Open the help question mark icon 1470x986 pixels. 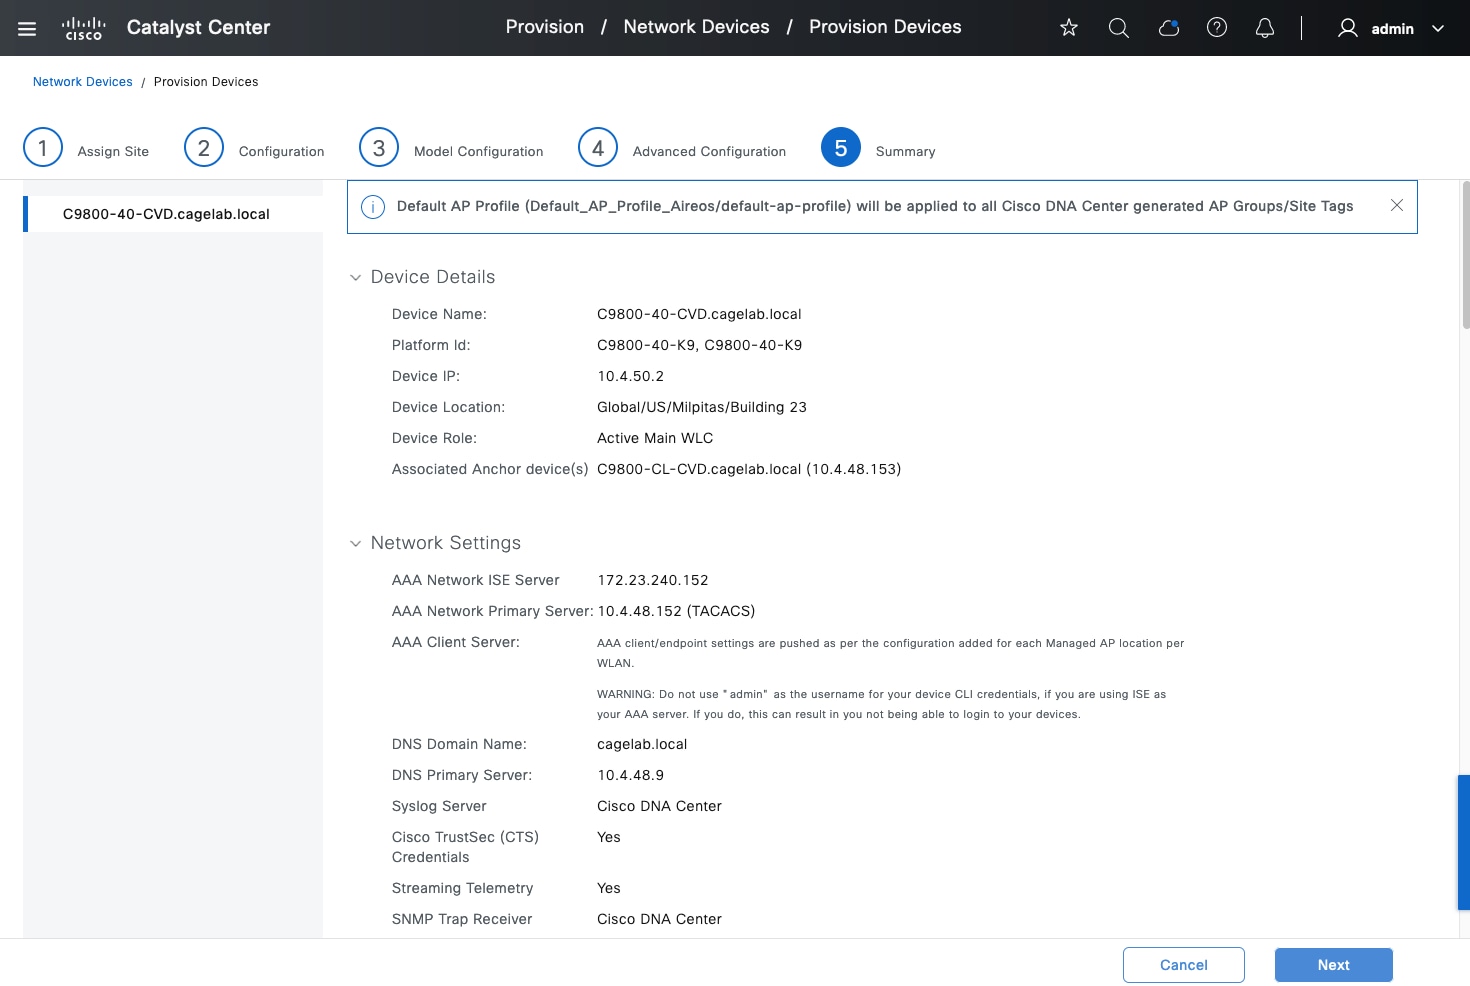(1217, 28)
